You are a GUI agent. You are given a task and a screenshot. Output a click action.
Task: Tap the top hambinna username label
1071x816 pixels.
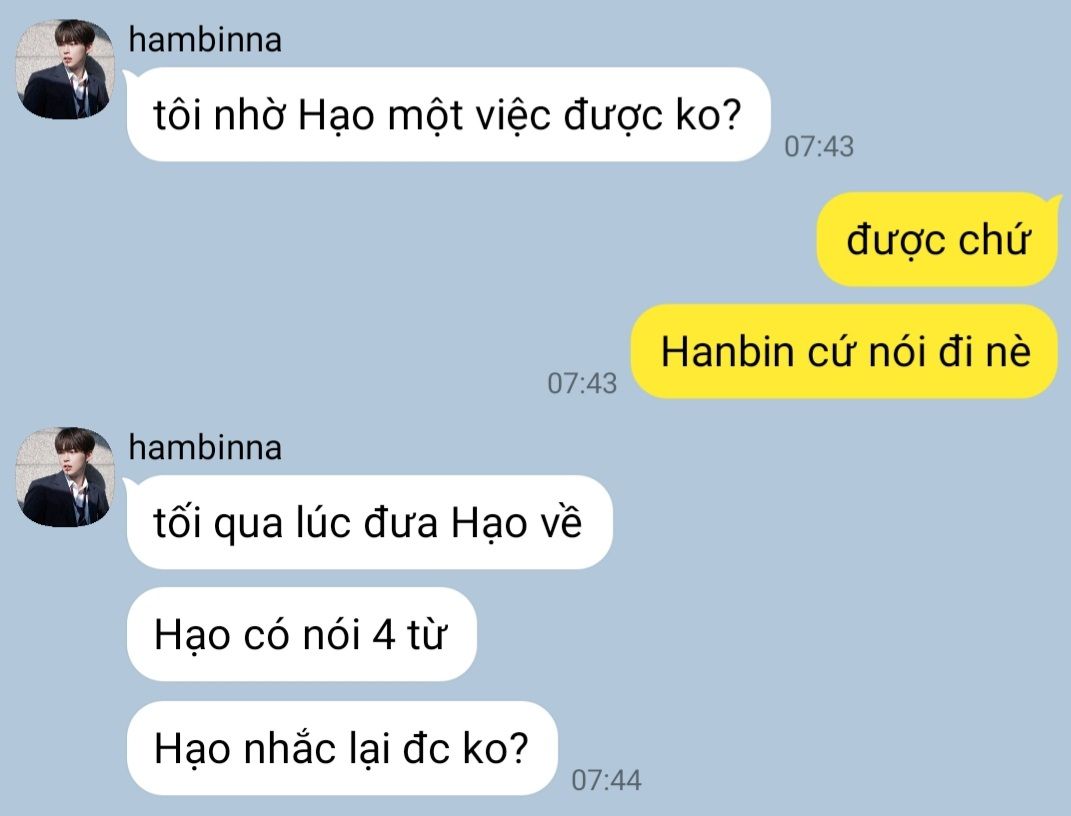pos(205,40)
